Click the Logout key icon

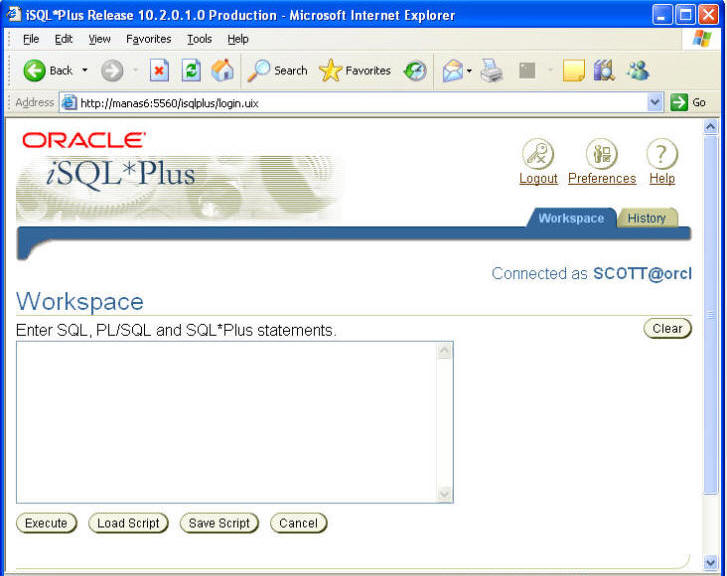(538, 154)
